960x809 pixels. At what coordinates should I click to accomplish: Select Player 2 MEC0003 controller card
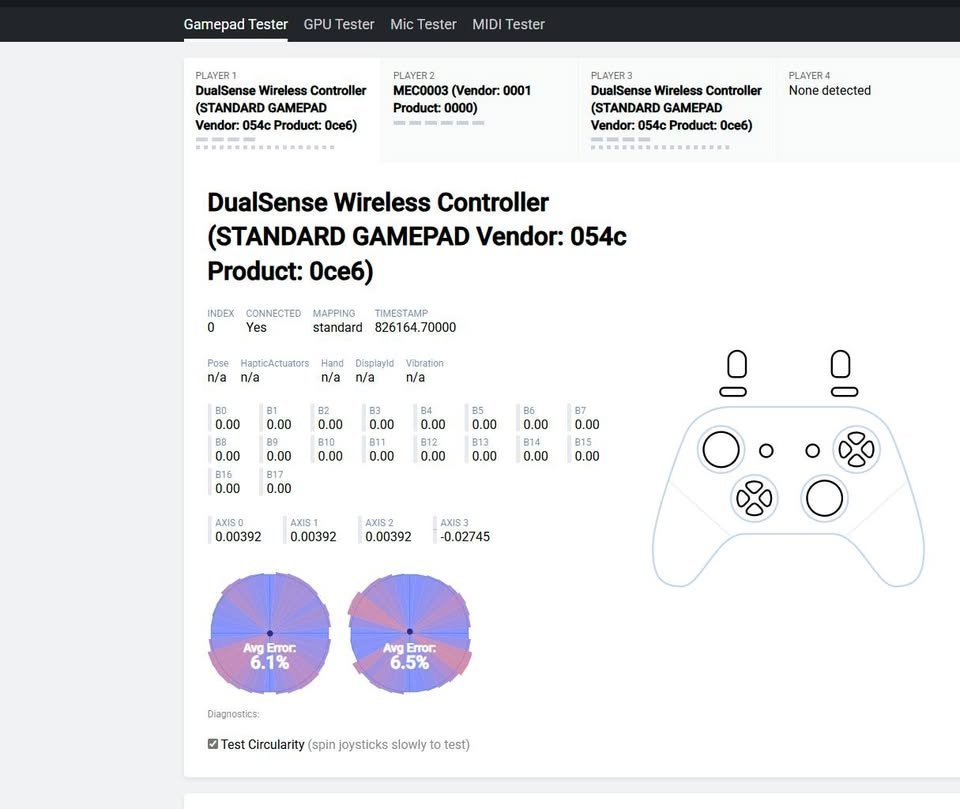pos(479,110)
